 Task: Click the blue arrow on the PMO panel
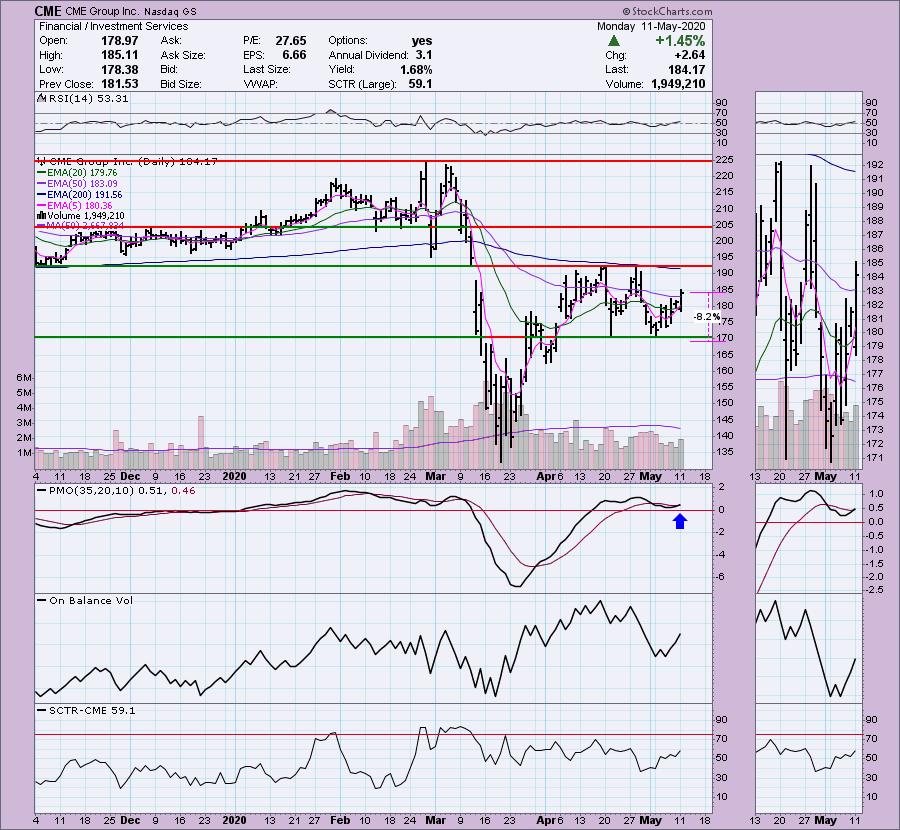680,521
